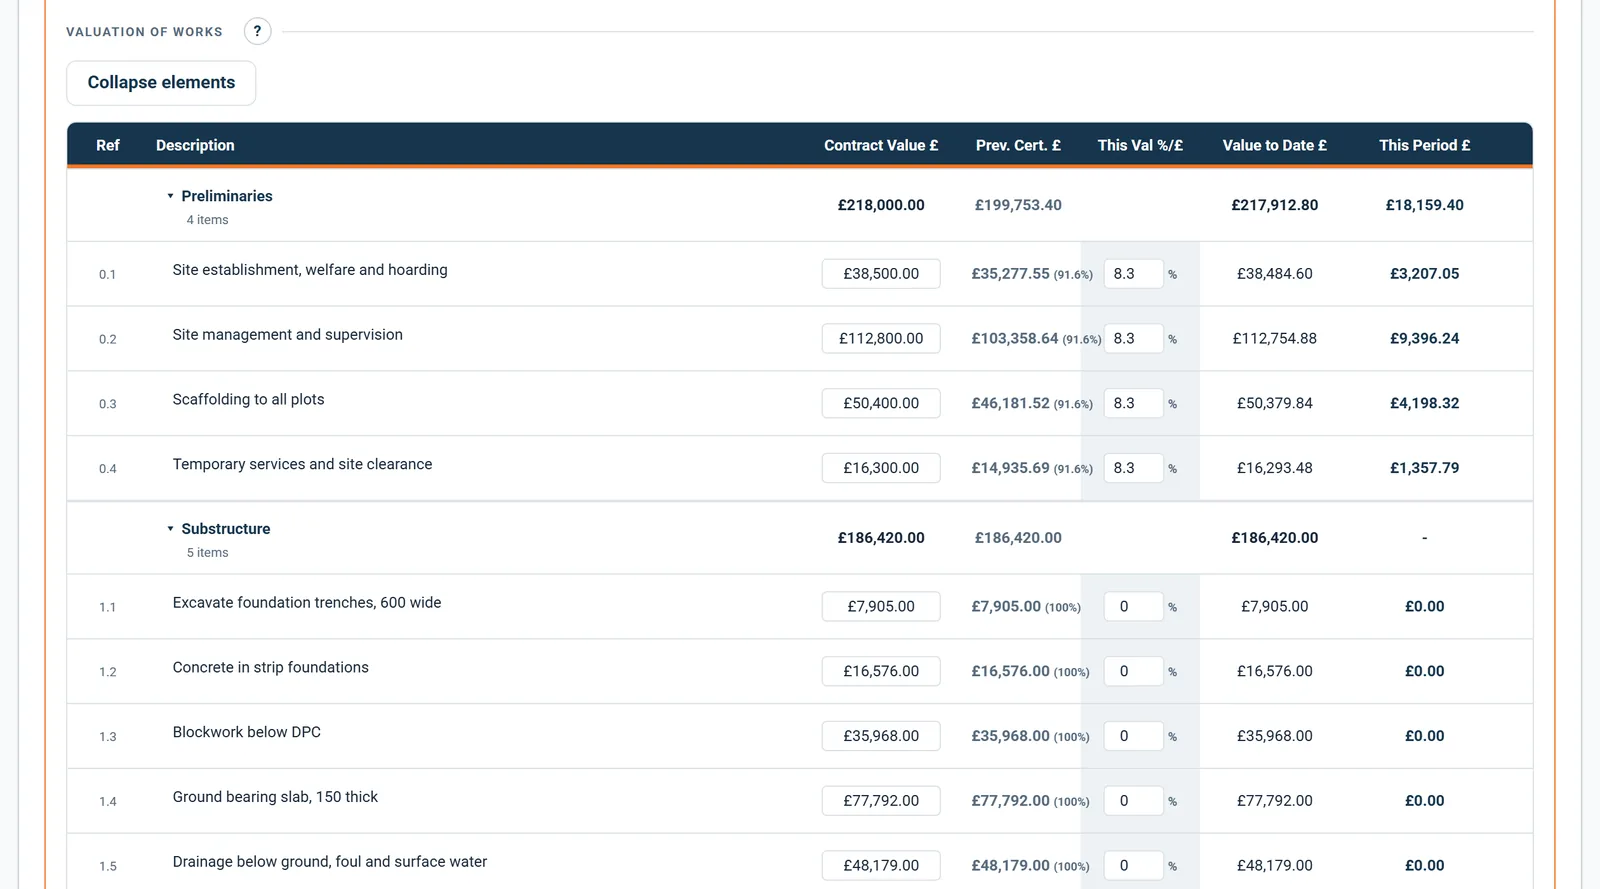Set This Val percent for Excavate foundation trenches
The width and height of the screenshot is (1600, 889).
point(1134,607)
